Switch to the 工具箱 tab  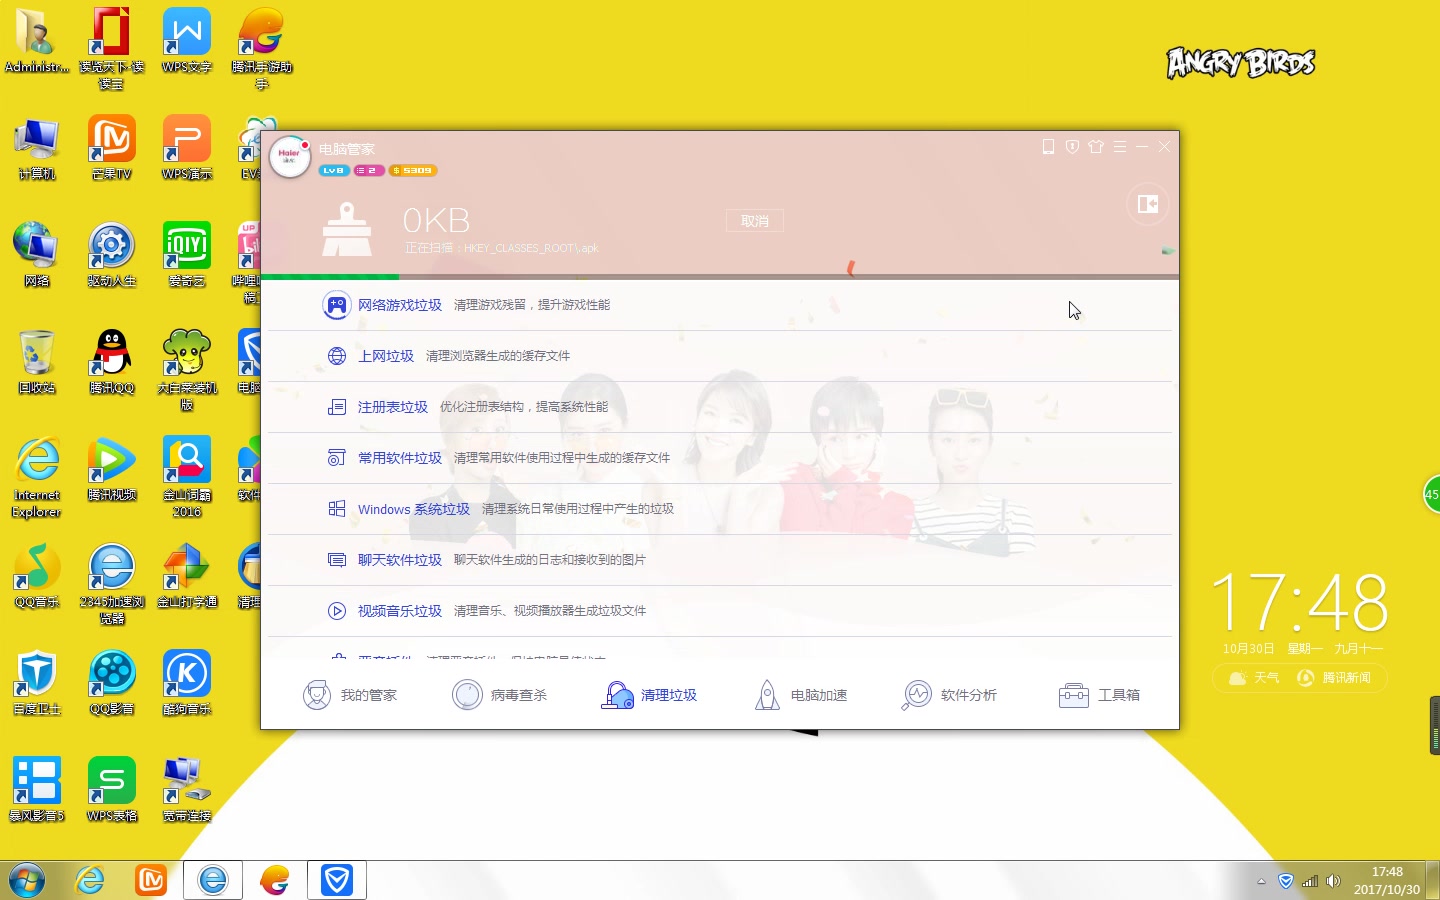pyautogui.click(x=1099, y=695)
